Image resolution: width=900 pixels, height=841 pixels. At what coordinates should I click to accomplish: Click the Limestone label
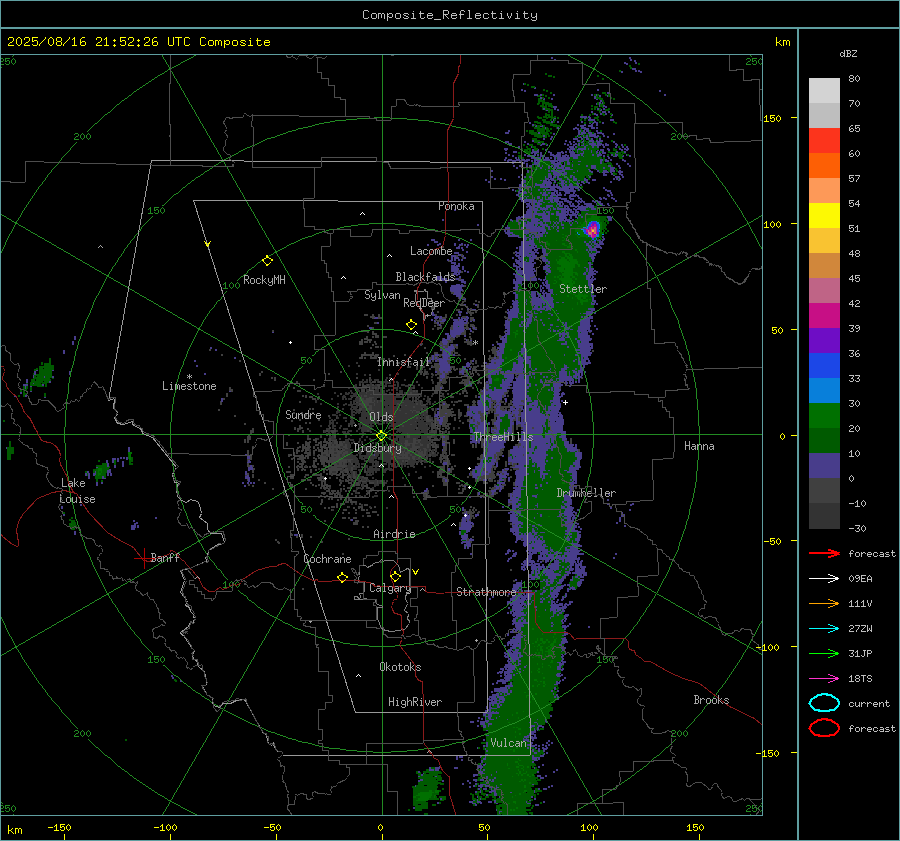pyautogui.click(x=189, y=386)
